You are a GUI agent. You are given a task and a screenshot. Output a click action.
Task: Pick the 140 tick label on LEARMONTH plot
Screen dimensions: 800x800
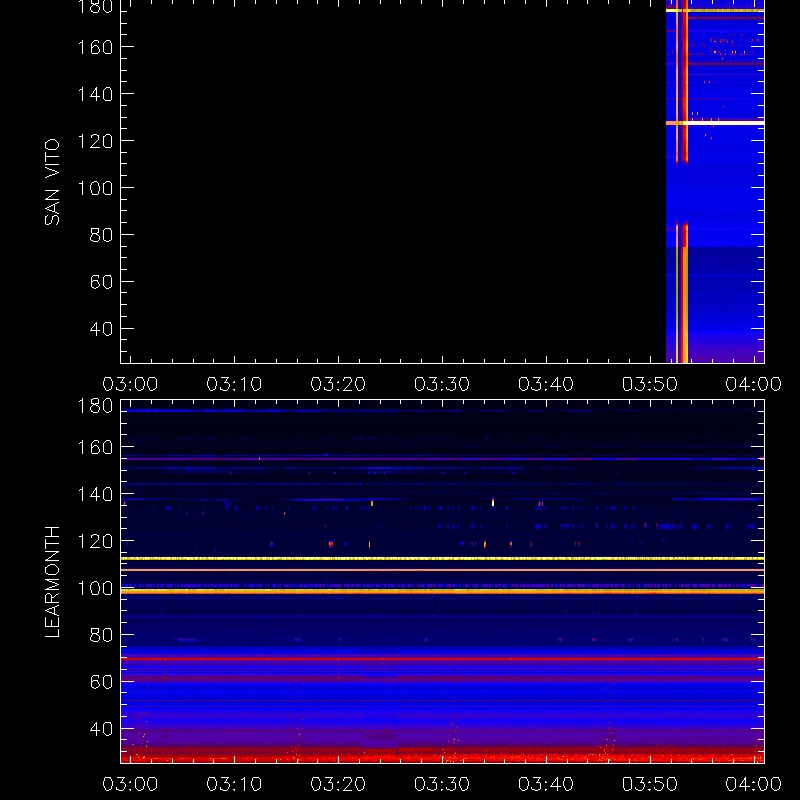tap(95, 494)
